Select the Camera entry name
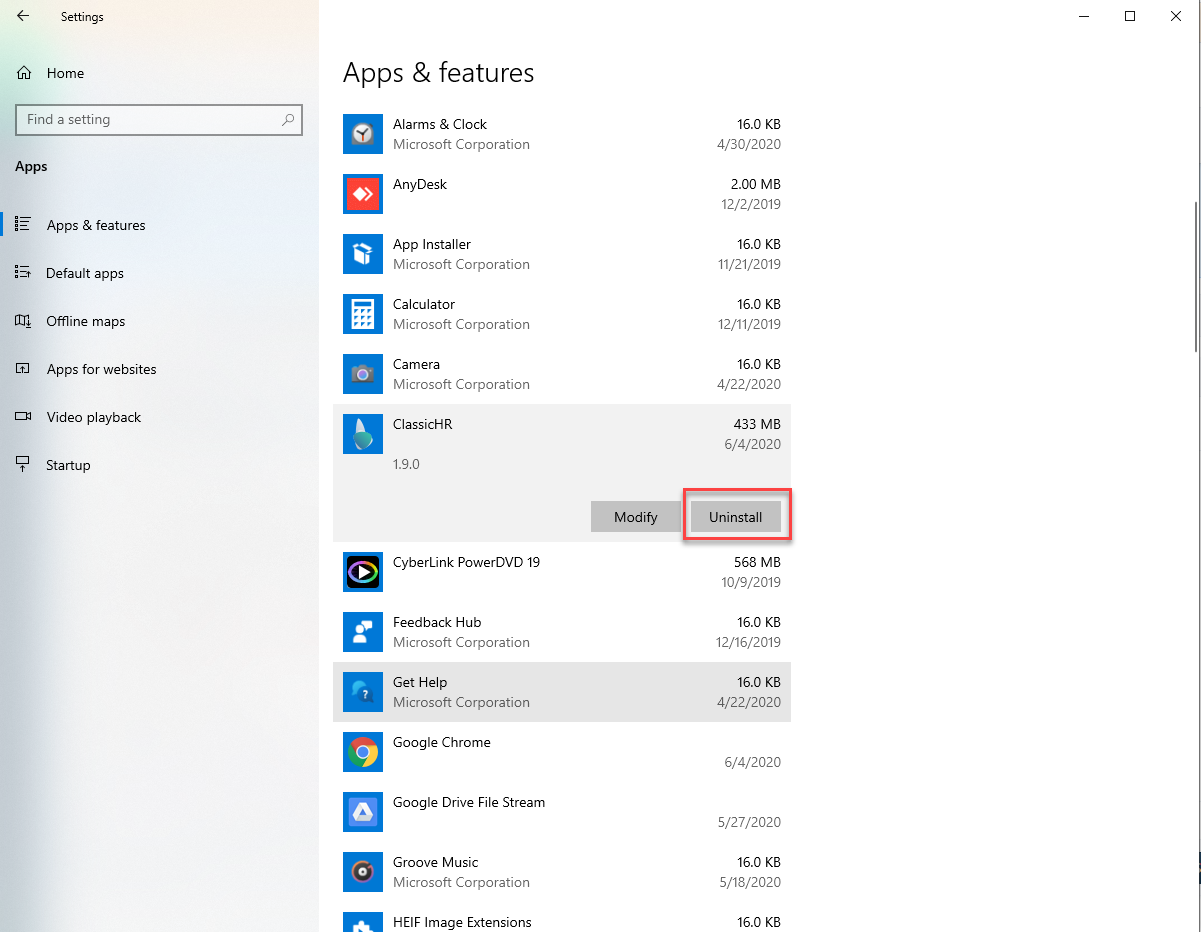 (x=416, y=364)
